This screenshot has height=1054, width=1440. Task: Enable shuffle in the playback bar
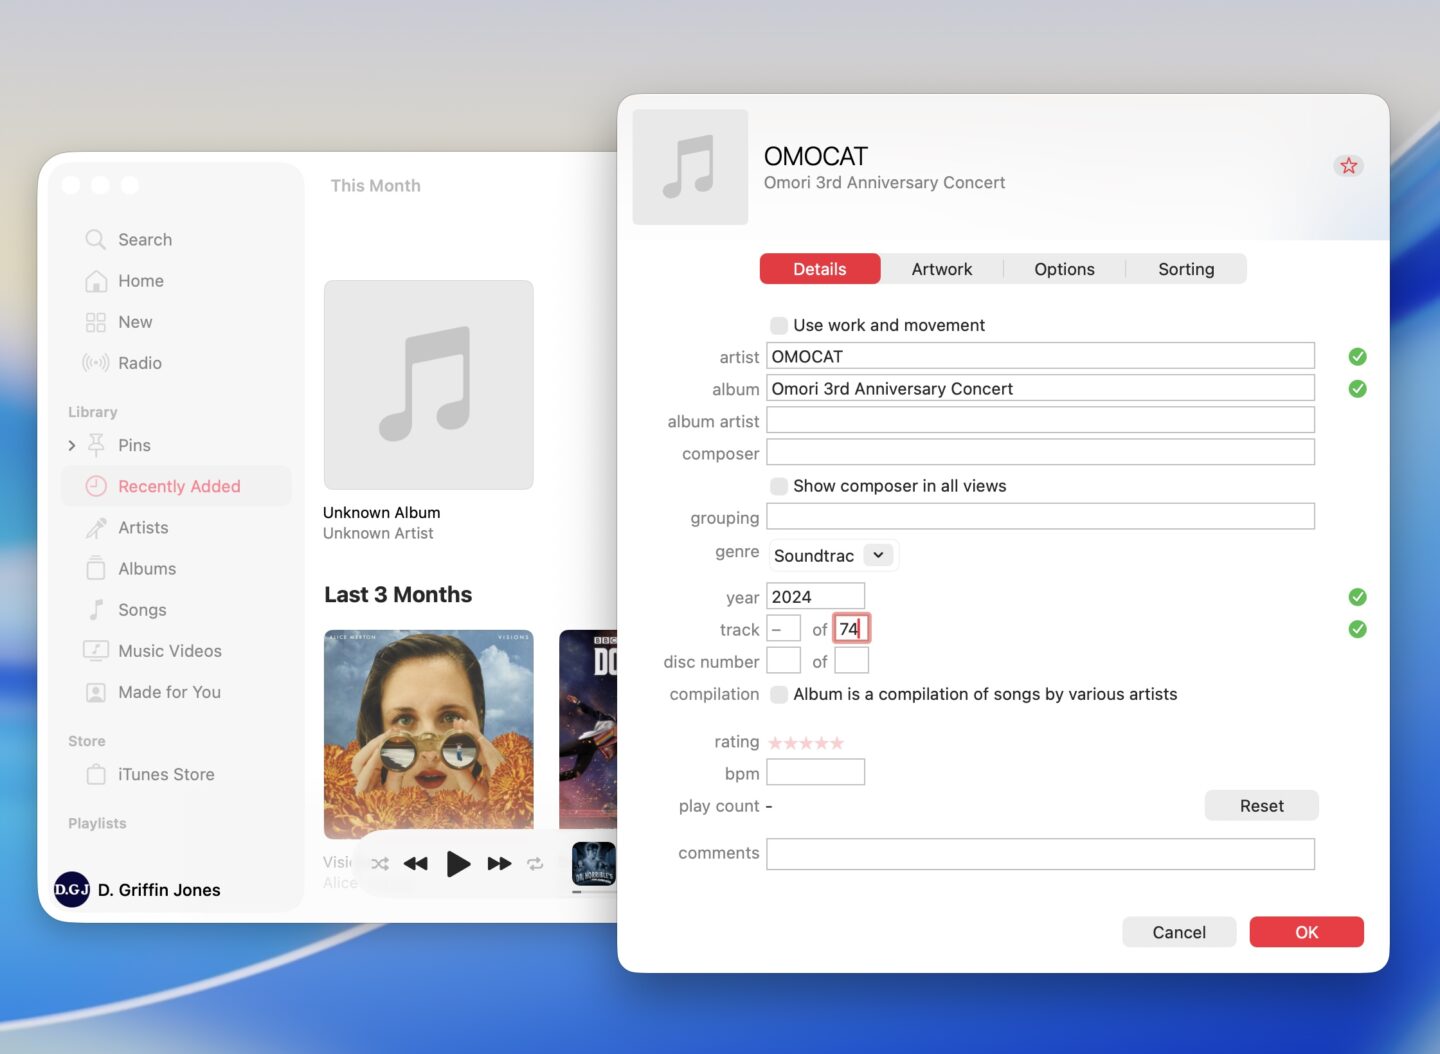tap(380, 863)
